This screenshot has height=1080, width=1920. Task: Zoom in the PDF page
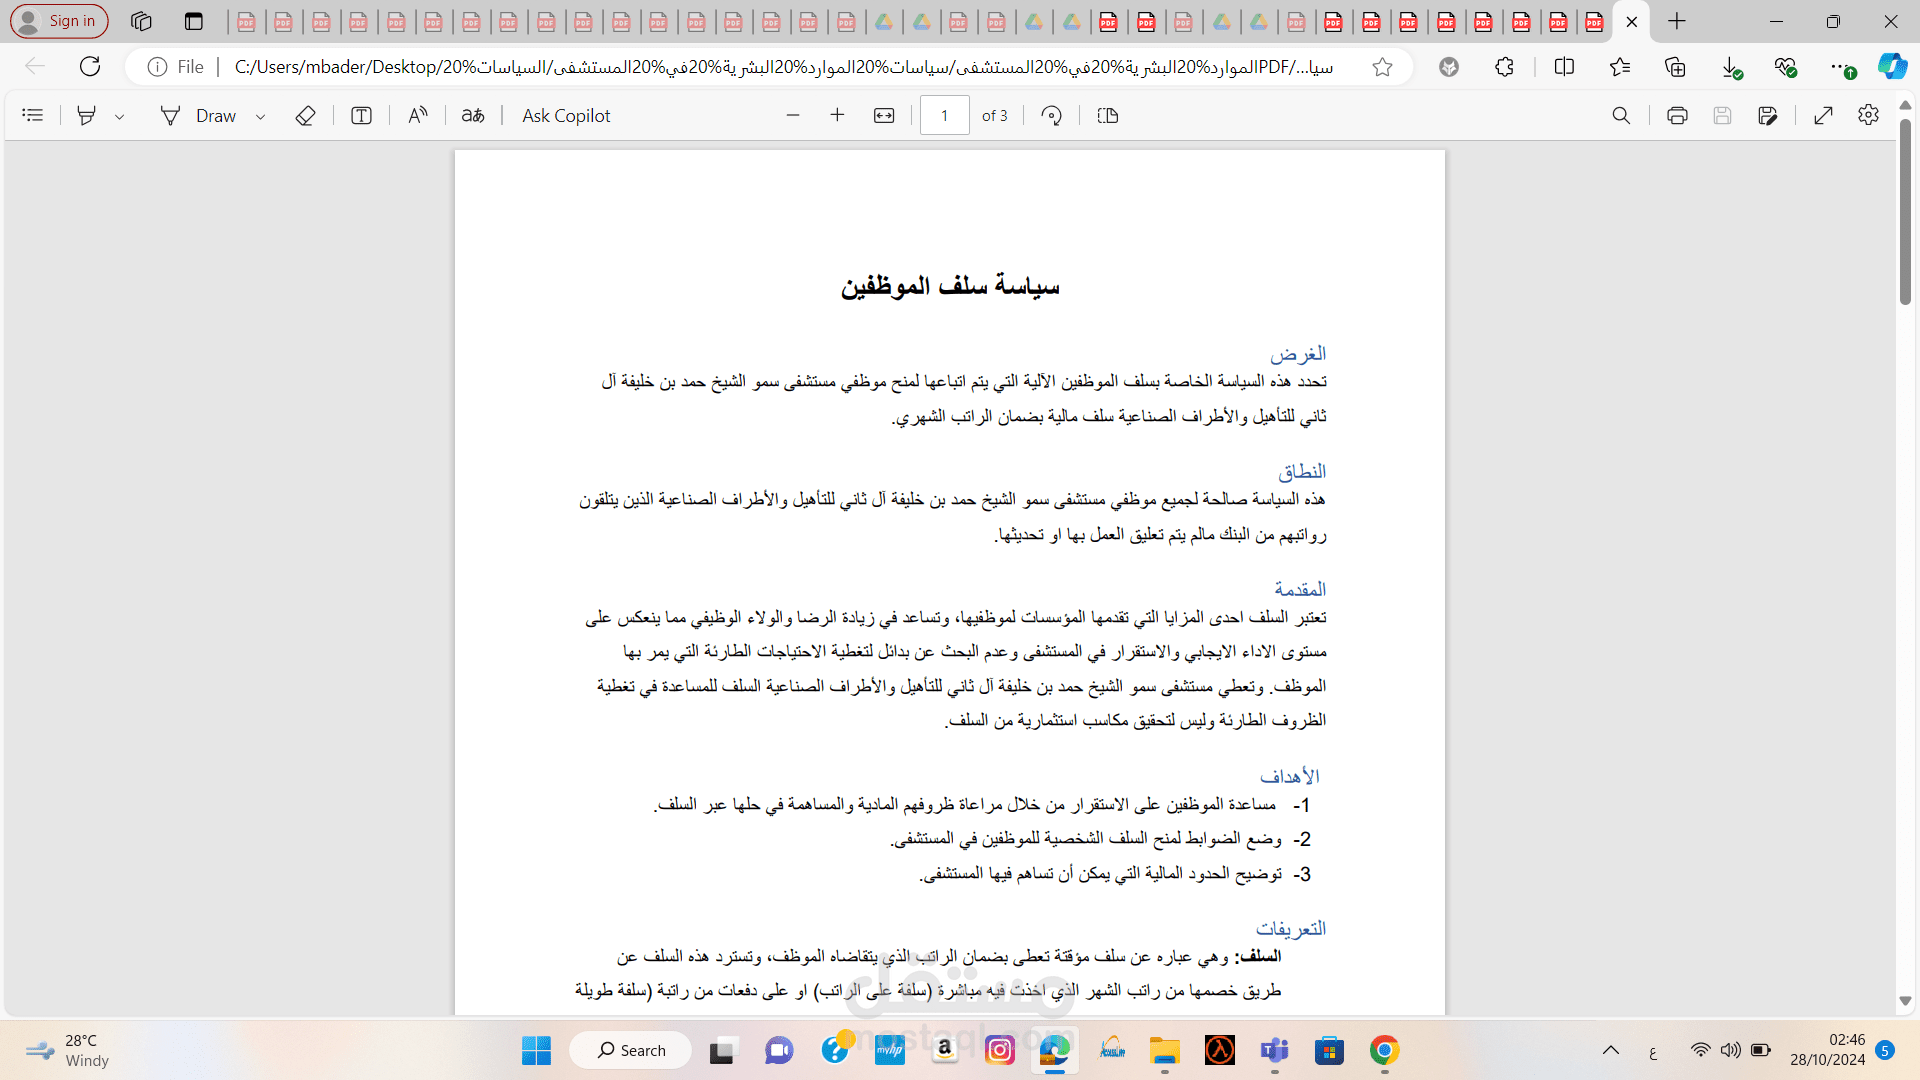click(x=838, y=116)
